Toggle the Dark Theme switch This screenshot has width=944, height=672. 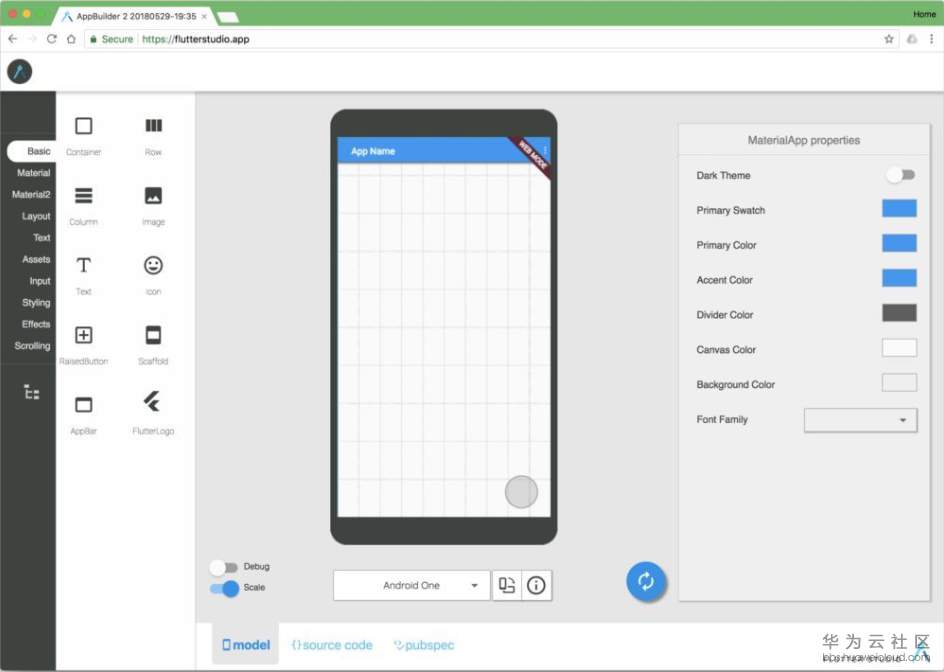pos(901,175)
